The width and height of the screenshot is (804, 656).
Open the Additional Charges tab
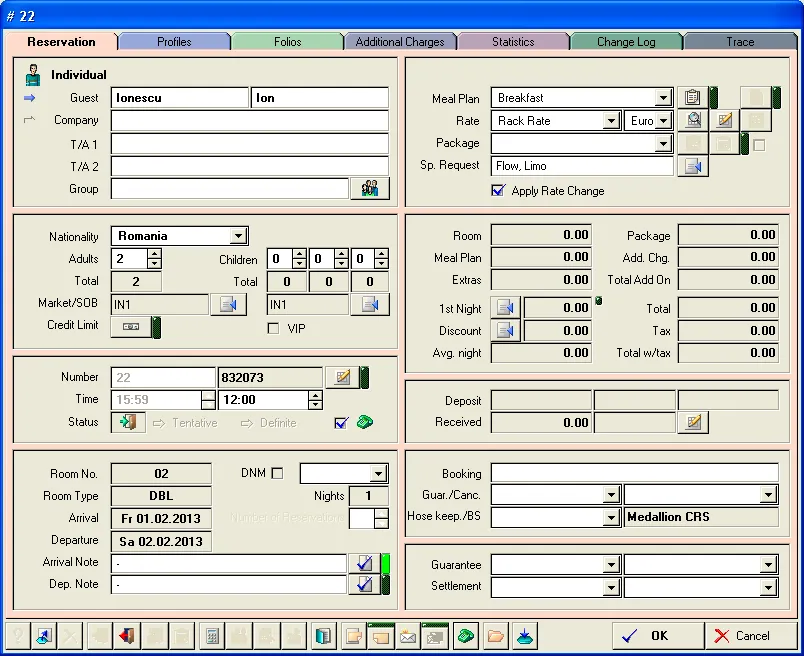pyautogui.click(x=400, y=42)
